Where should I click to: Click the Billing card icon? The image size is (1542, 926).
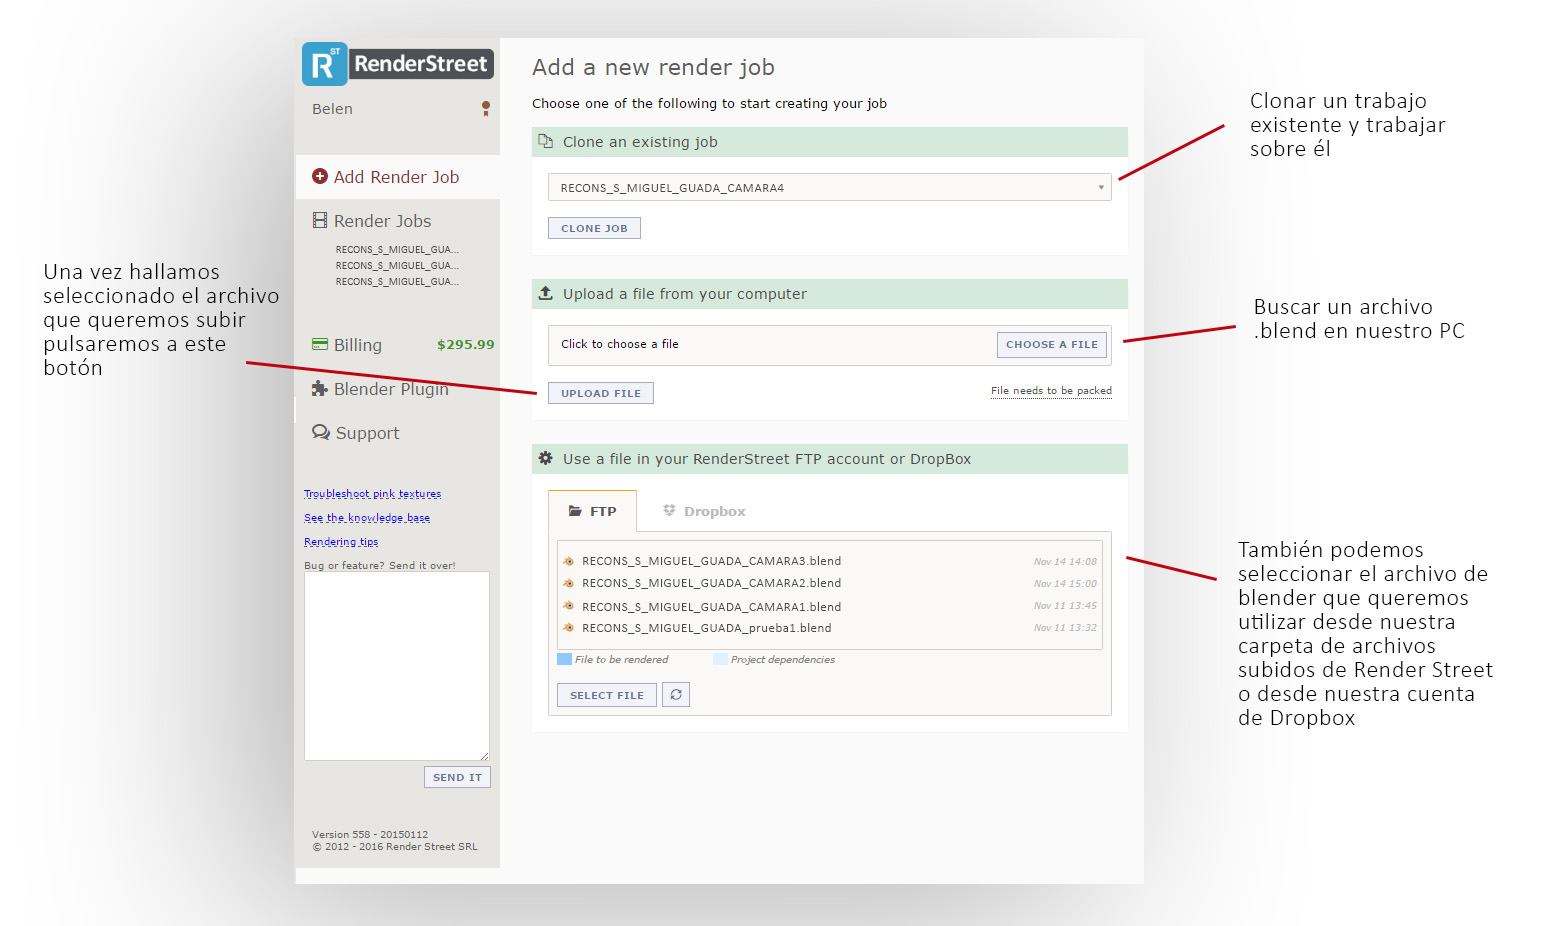320,345
